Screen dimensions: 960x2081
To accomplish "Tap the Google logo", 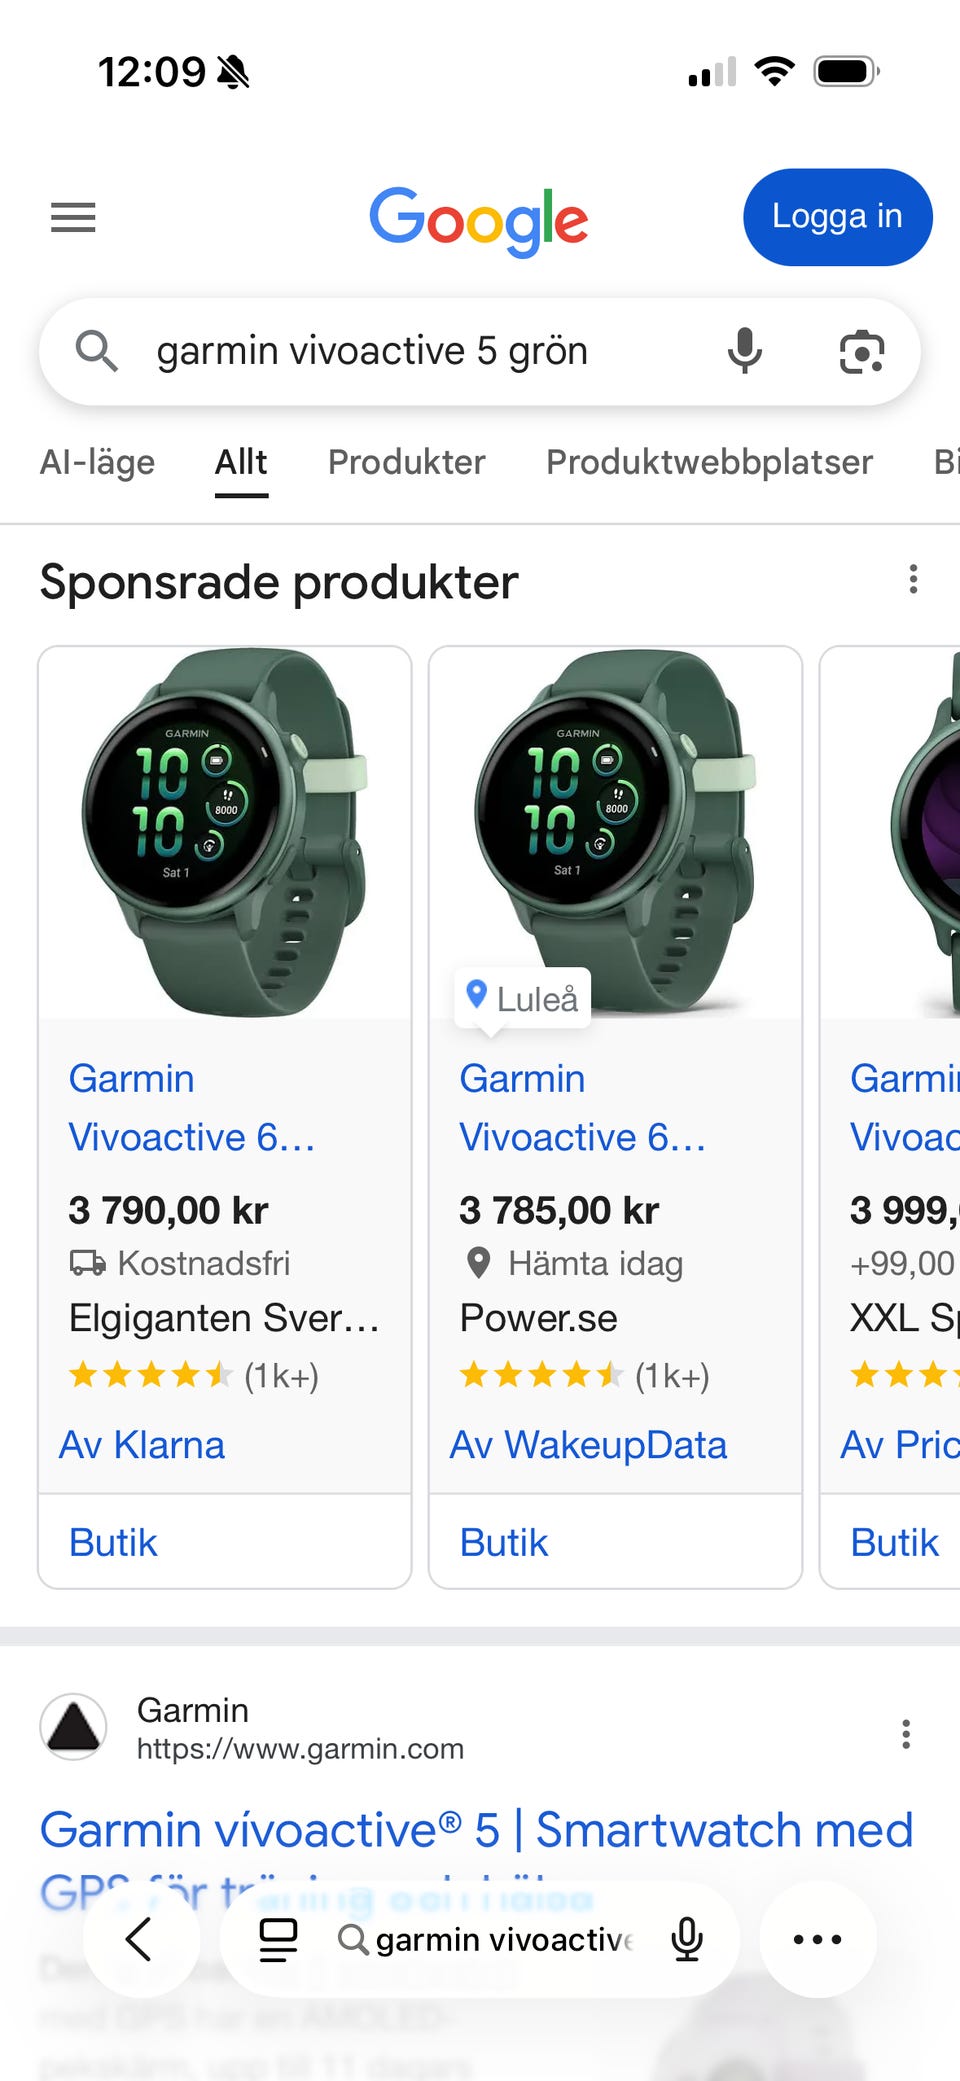I will pos(479,220).
